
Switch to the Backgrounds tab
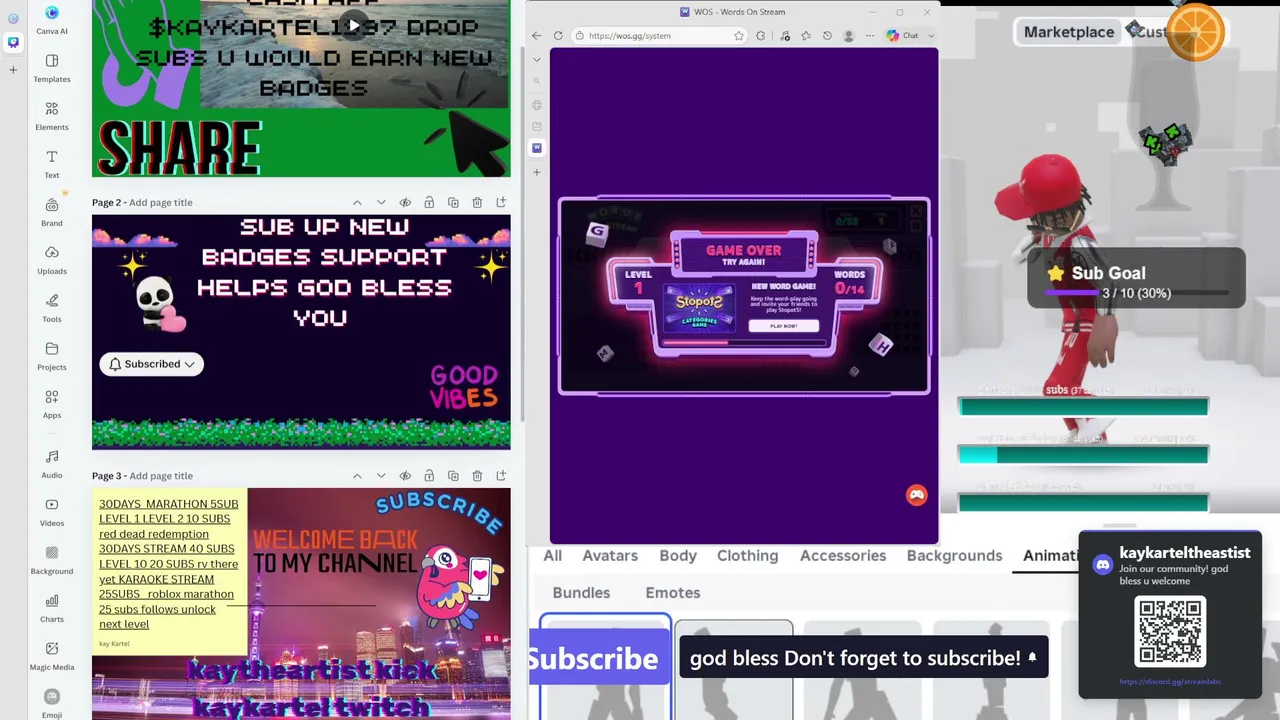[x=954, y=555]
